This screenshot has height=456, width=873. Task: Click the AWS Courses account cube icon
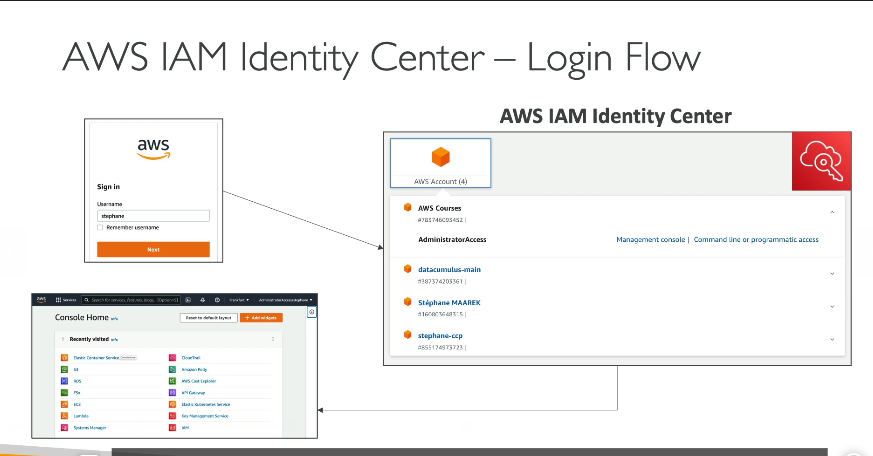coord(408,207)
